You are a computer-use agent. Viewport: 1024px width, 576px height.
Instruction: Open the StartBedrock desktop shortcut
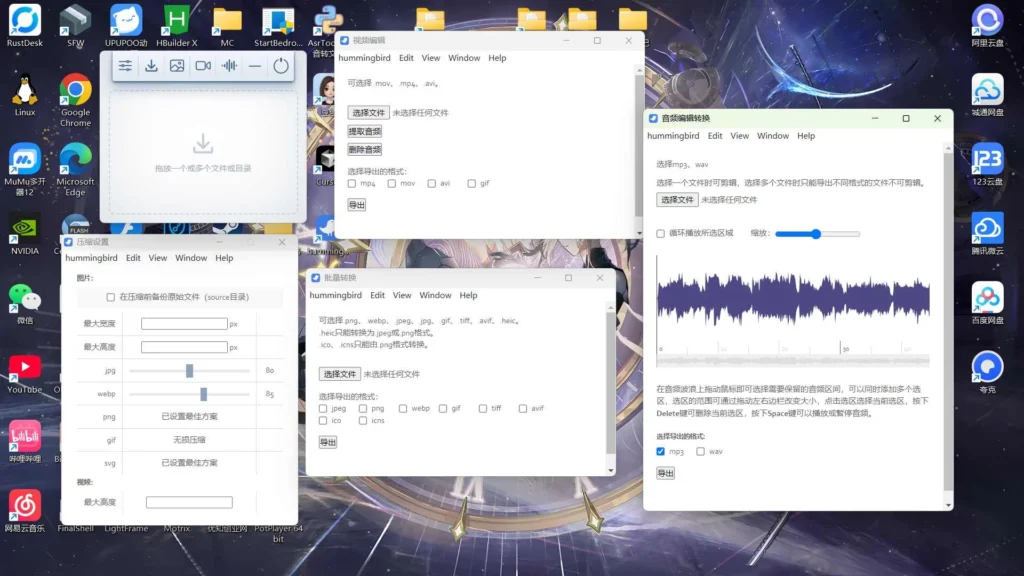tap(278, 26)
